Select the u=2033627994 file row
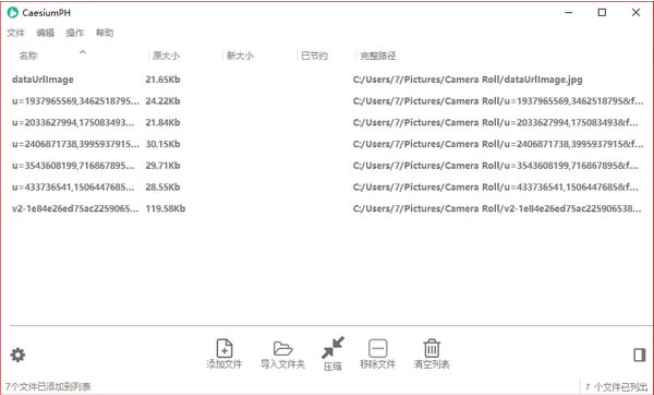This screenshot has width=654, height=395. point(327,122)
